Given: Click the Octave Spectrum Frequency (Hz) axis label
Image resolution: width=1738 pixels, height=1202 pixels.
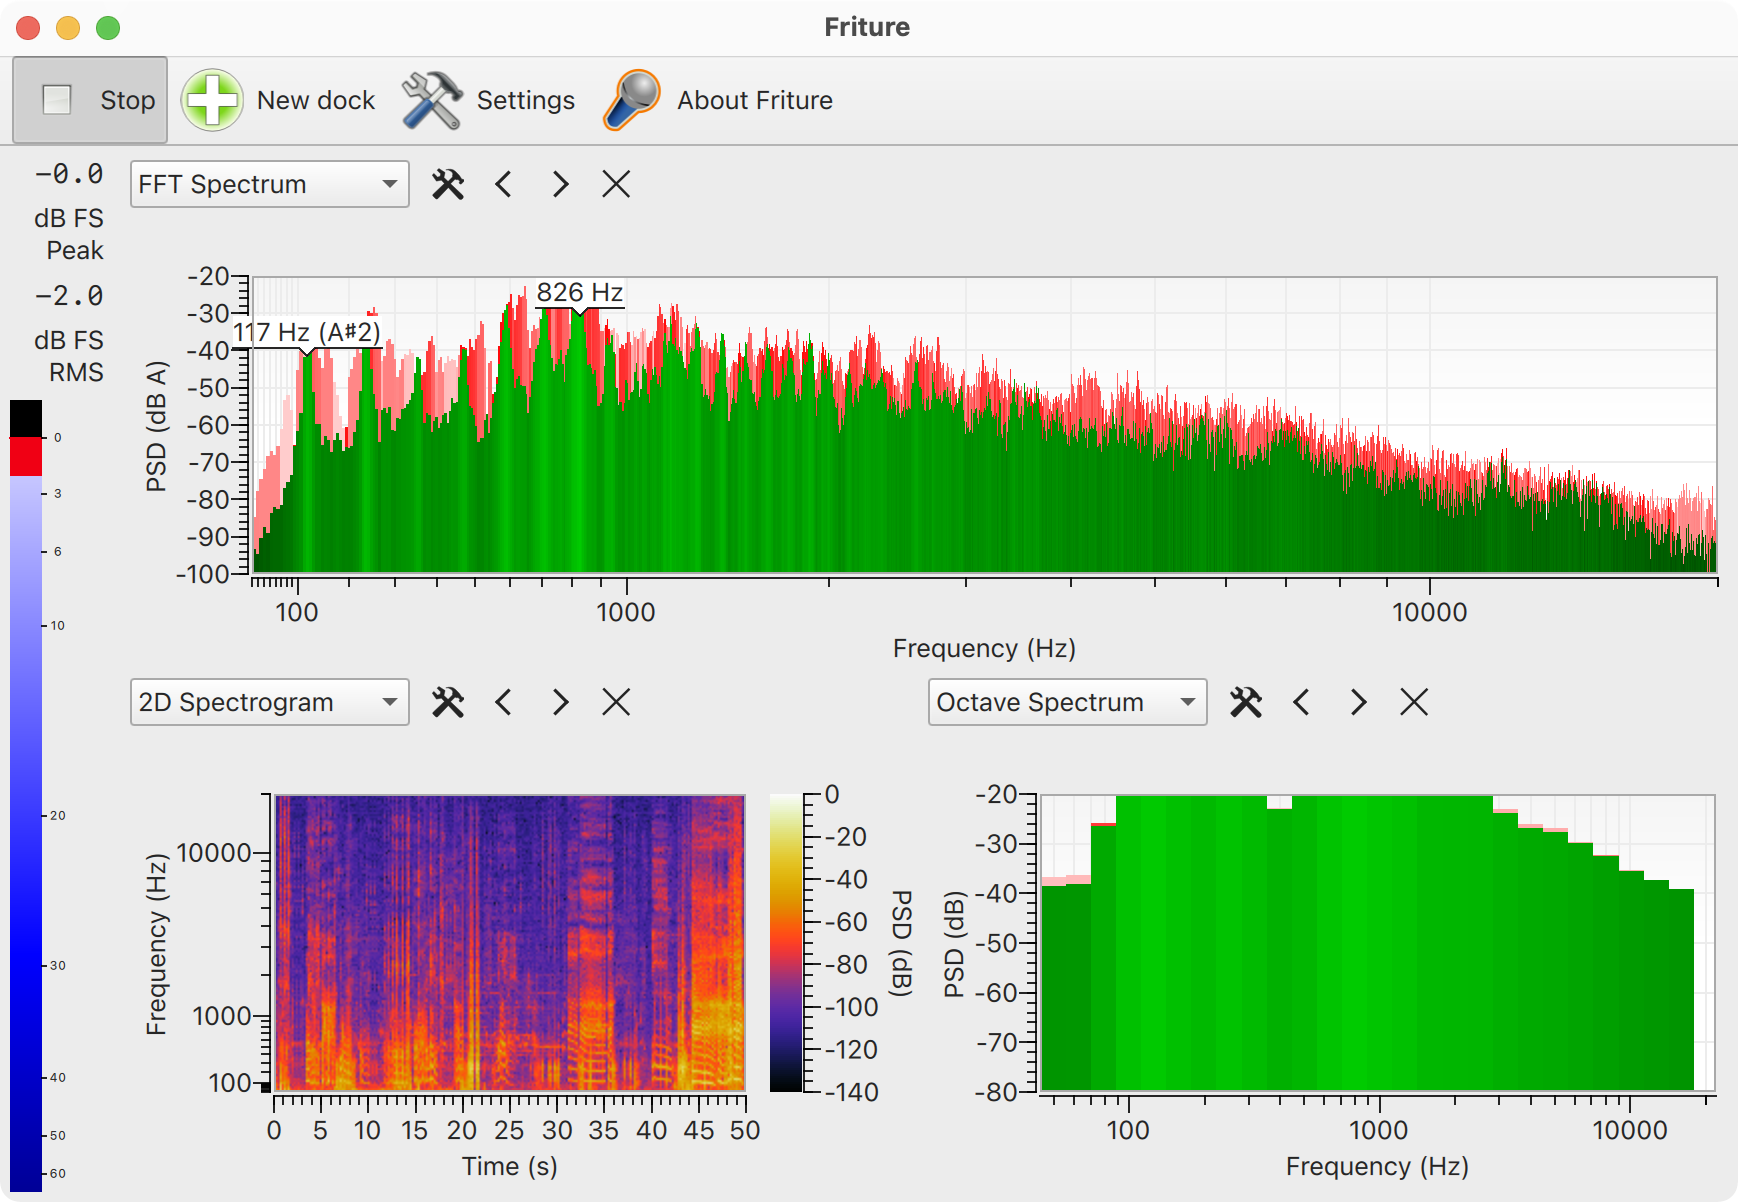Looking at the screenshot, I should coord(1377,1166).
